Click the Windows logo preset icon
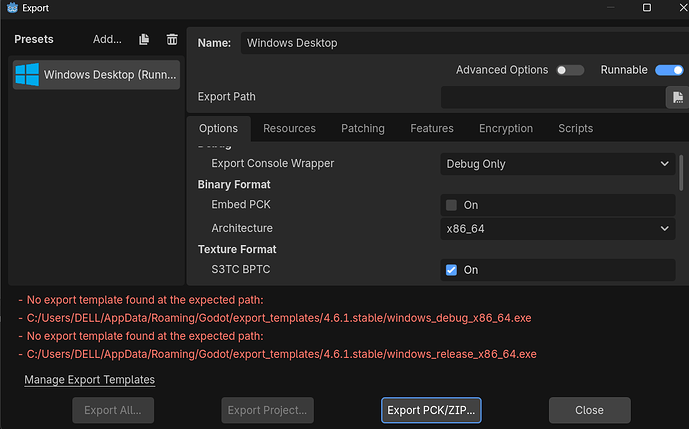 [x=27, y=75]
